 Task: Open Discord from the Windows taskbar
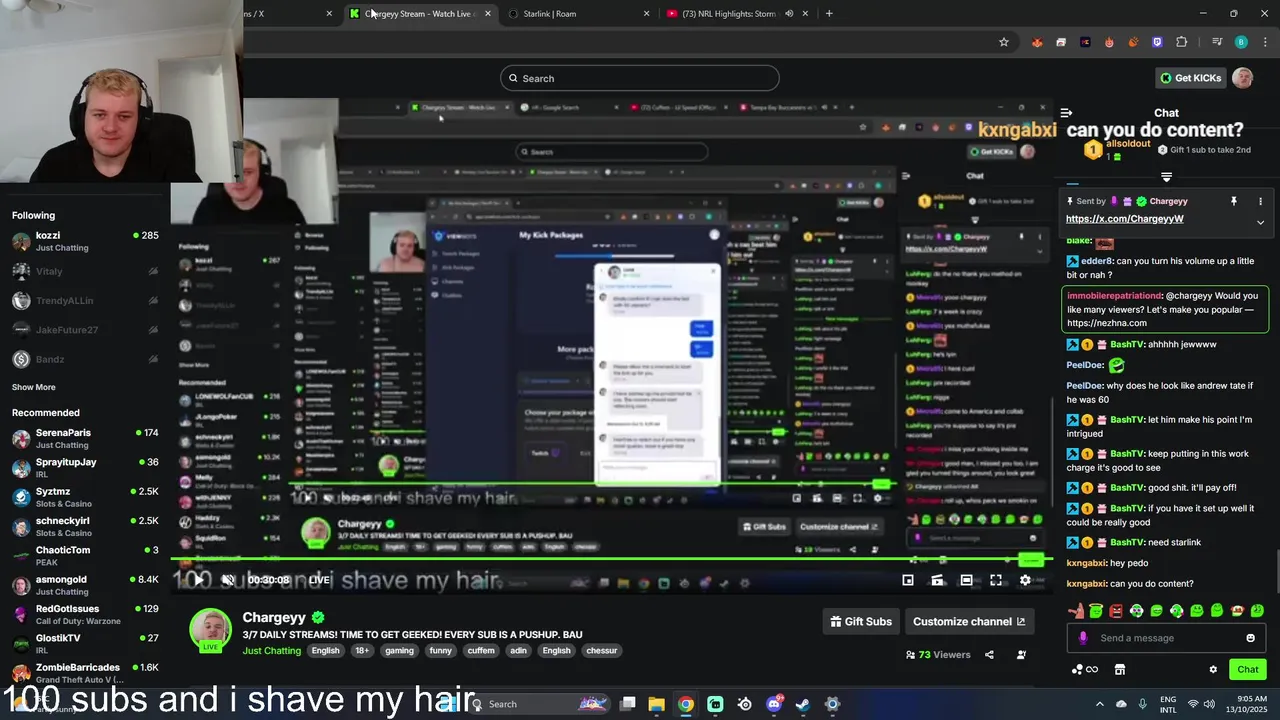(x=774, y=704)
